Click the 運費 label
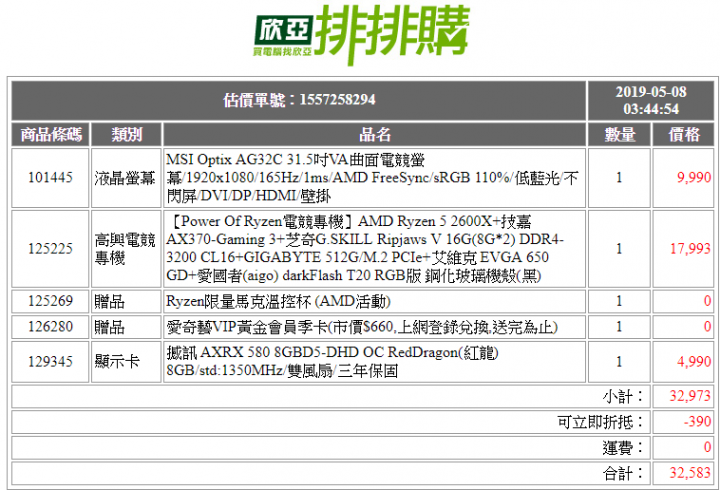The width and height of the screenshot is (720, 490). [624, 448]
